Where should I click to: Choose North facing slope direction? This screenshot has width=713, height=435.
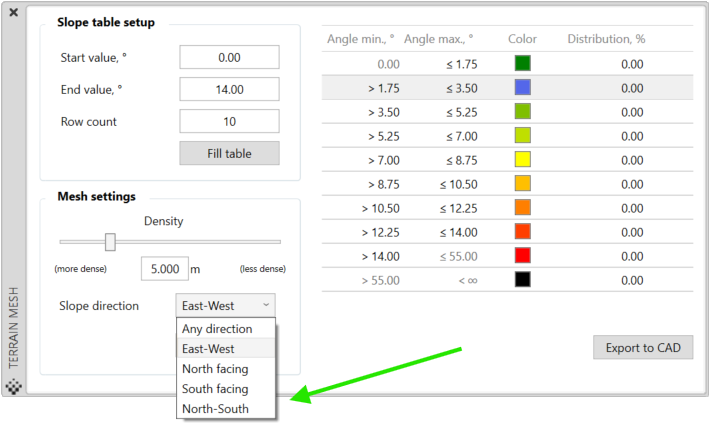215,369
